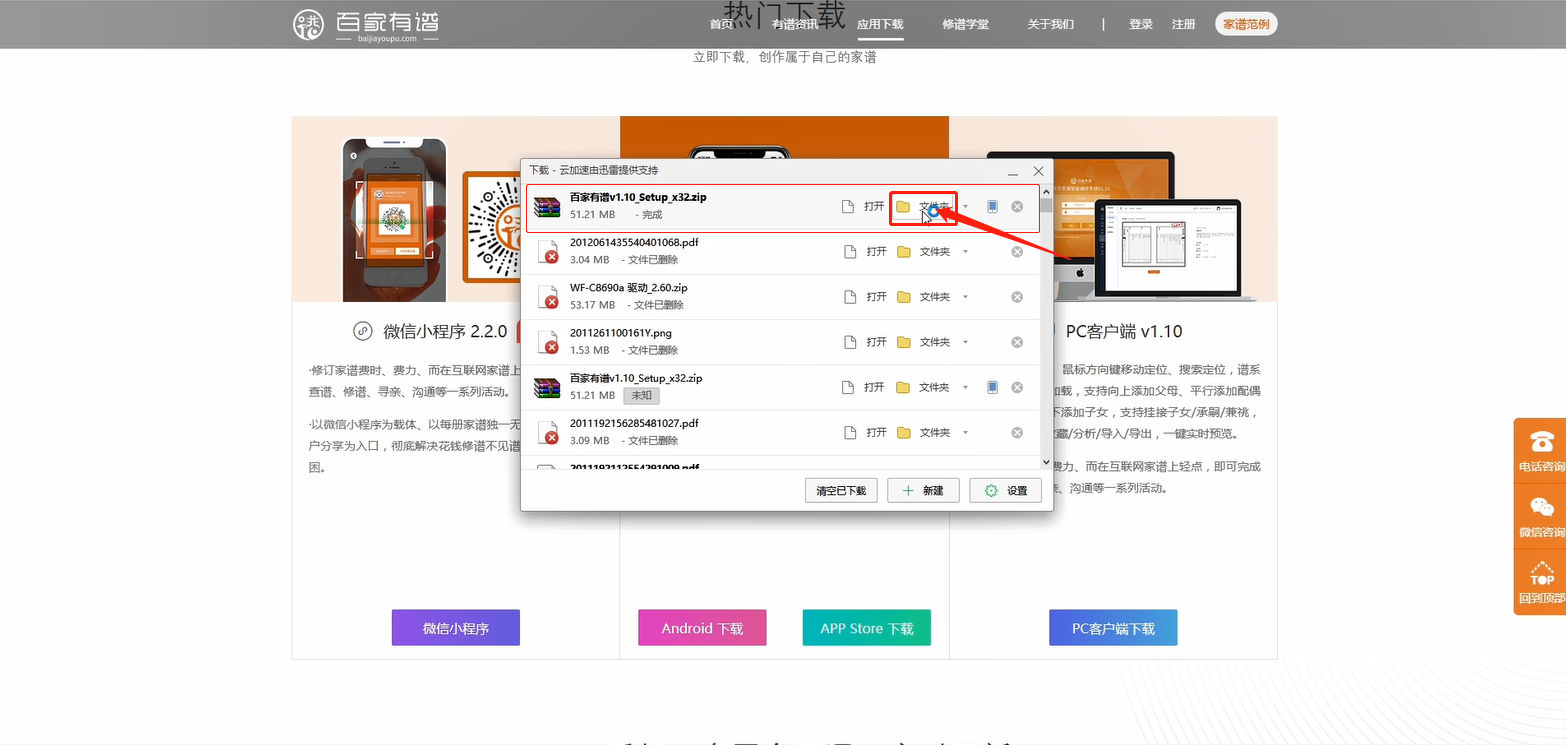Show folder for 2012061435540401068.pdf
1566x745 pixels.
pos(923,252)
